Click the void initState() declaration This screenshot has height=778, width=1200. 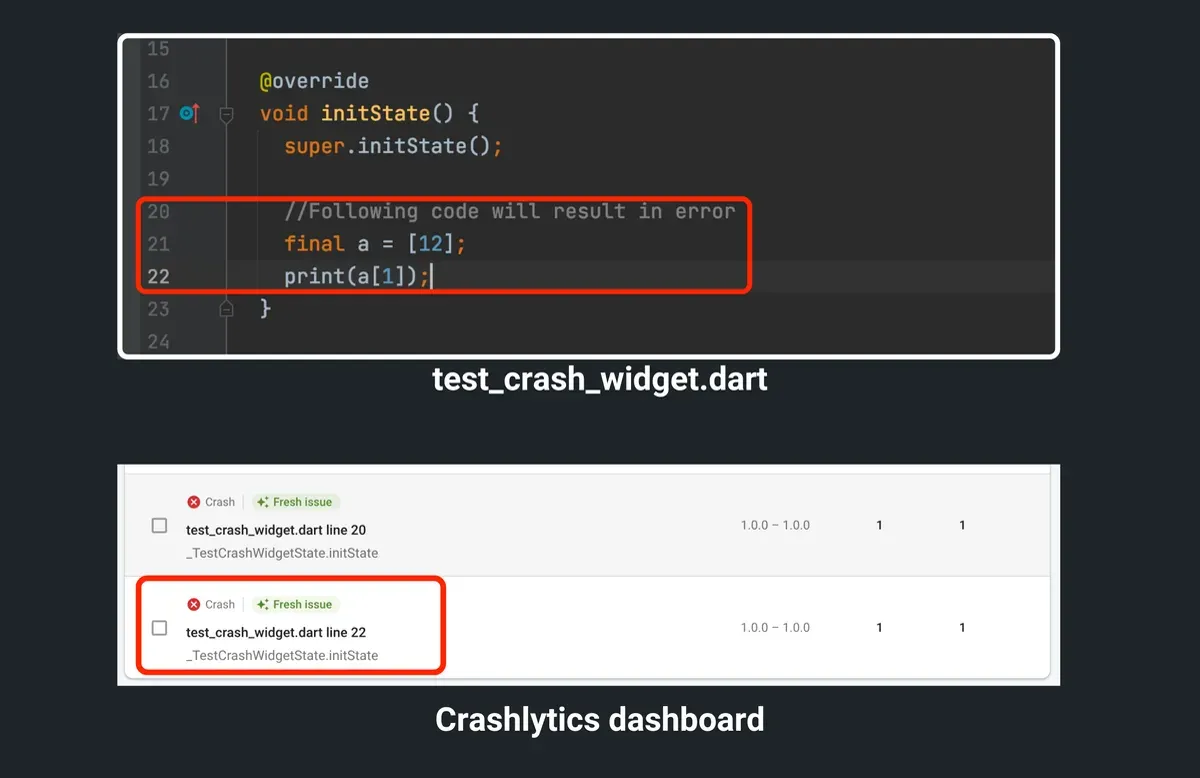click(369, 114)
